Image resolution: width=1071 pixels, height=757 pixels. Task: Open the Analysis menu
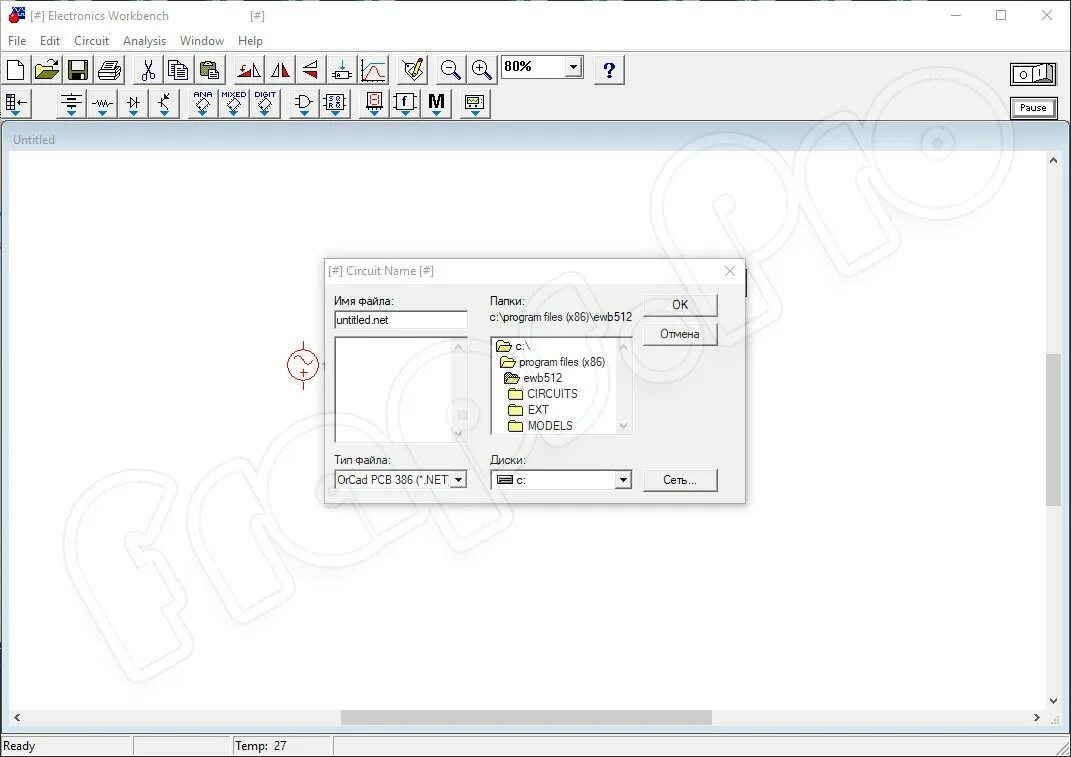click(144, 41)
